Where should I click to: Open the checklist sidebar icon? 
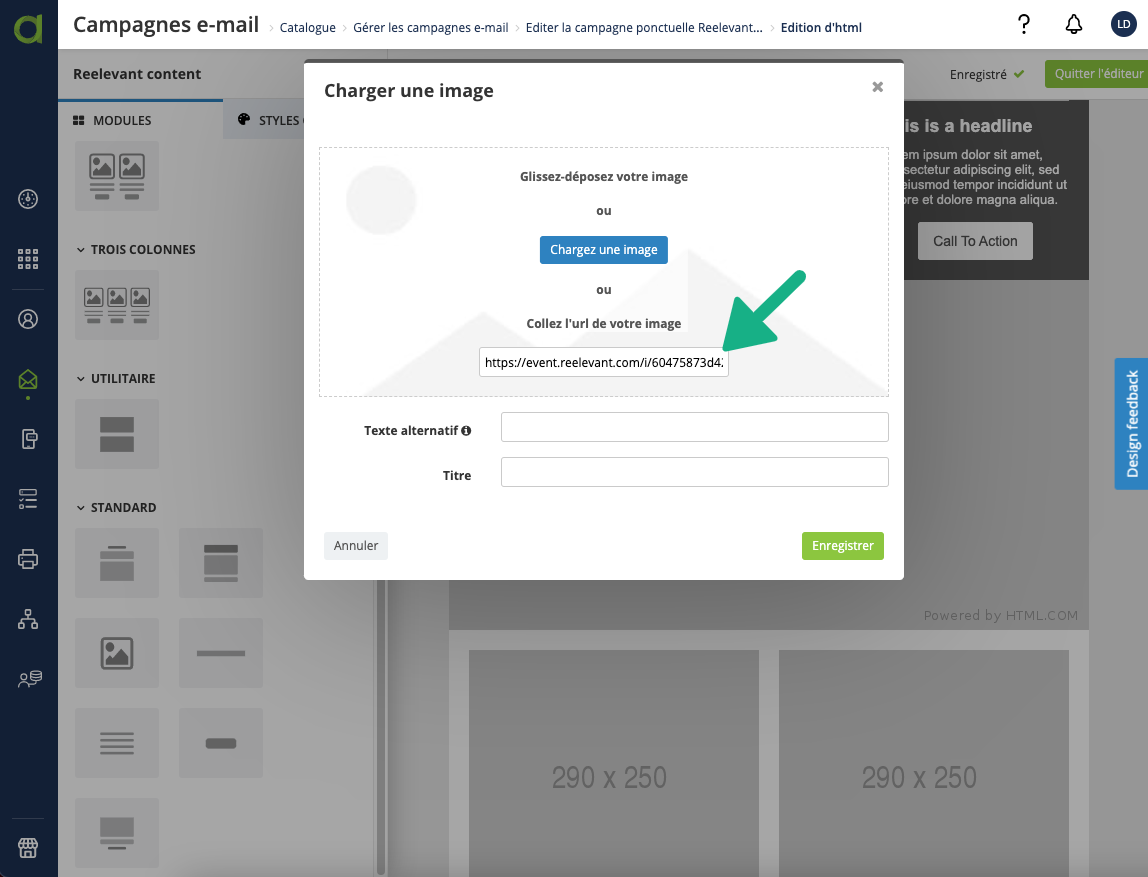point(28,499)
